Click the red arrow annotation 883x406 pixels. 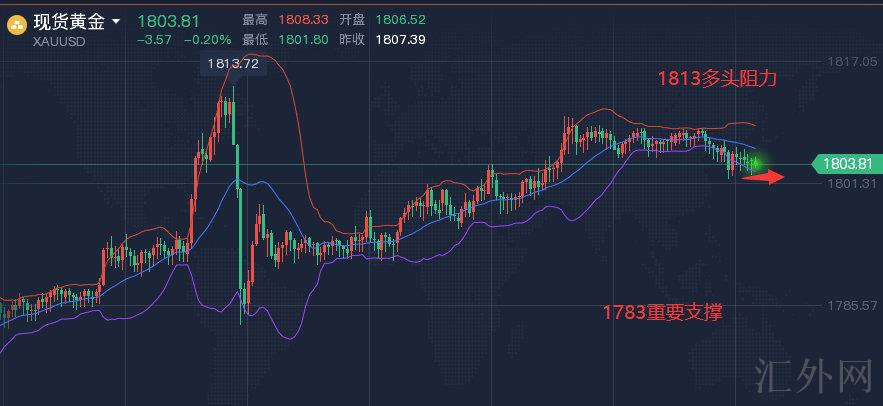pyautogui.click(x=765, y=178)
